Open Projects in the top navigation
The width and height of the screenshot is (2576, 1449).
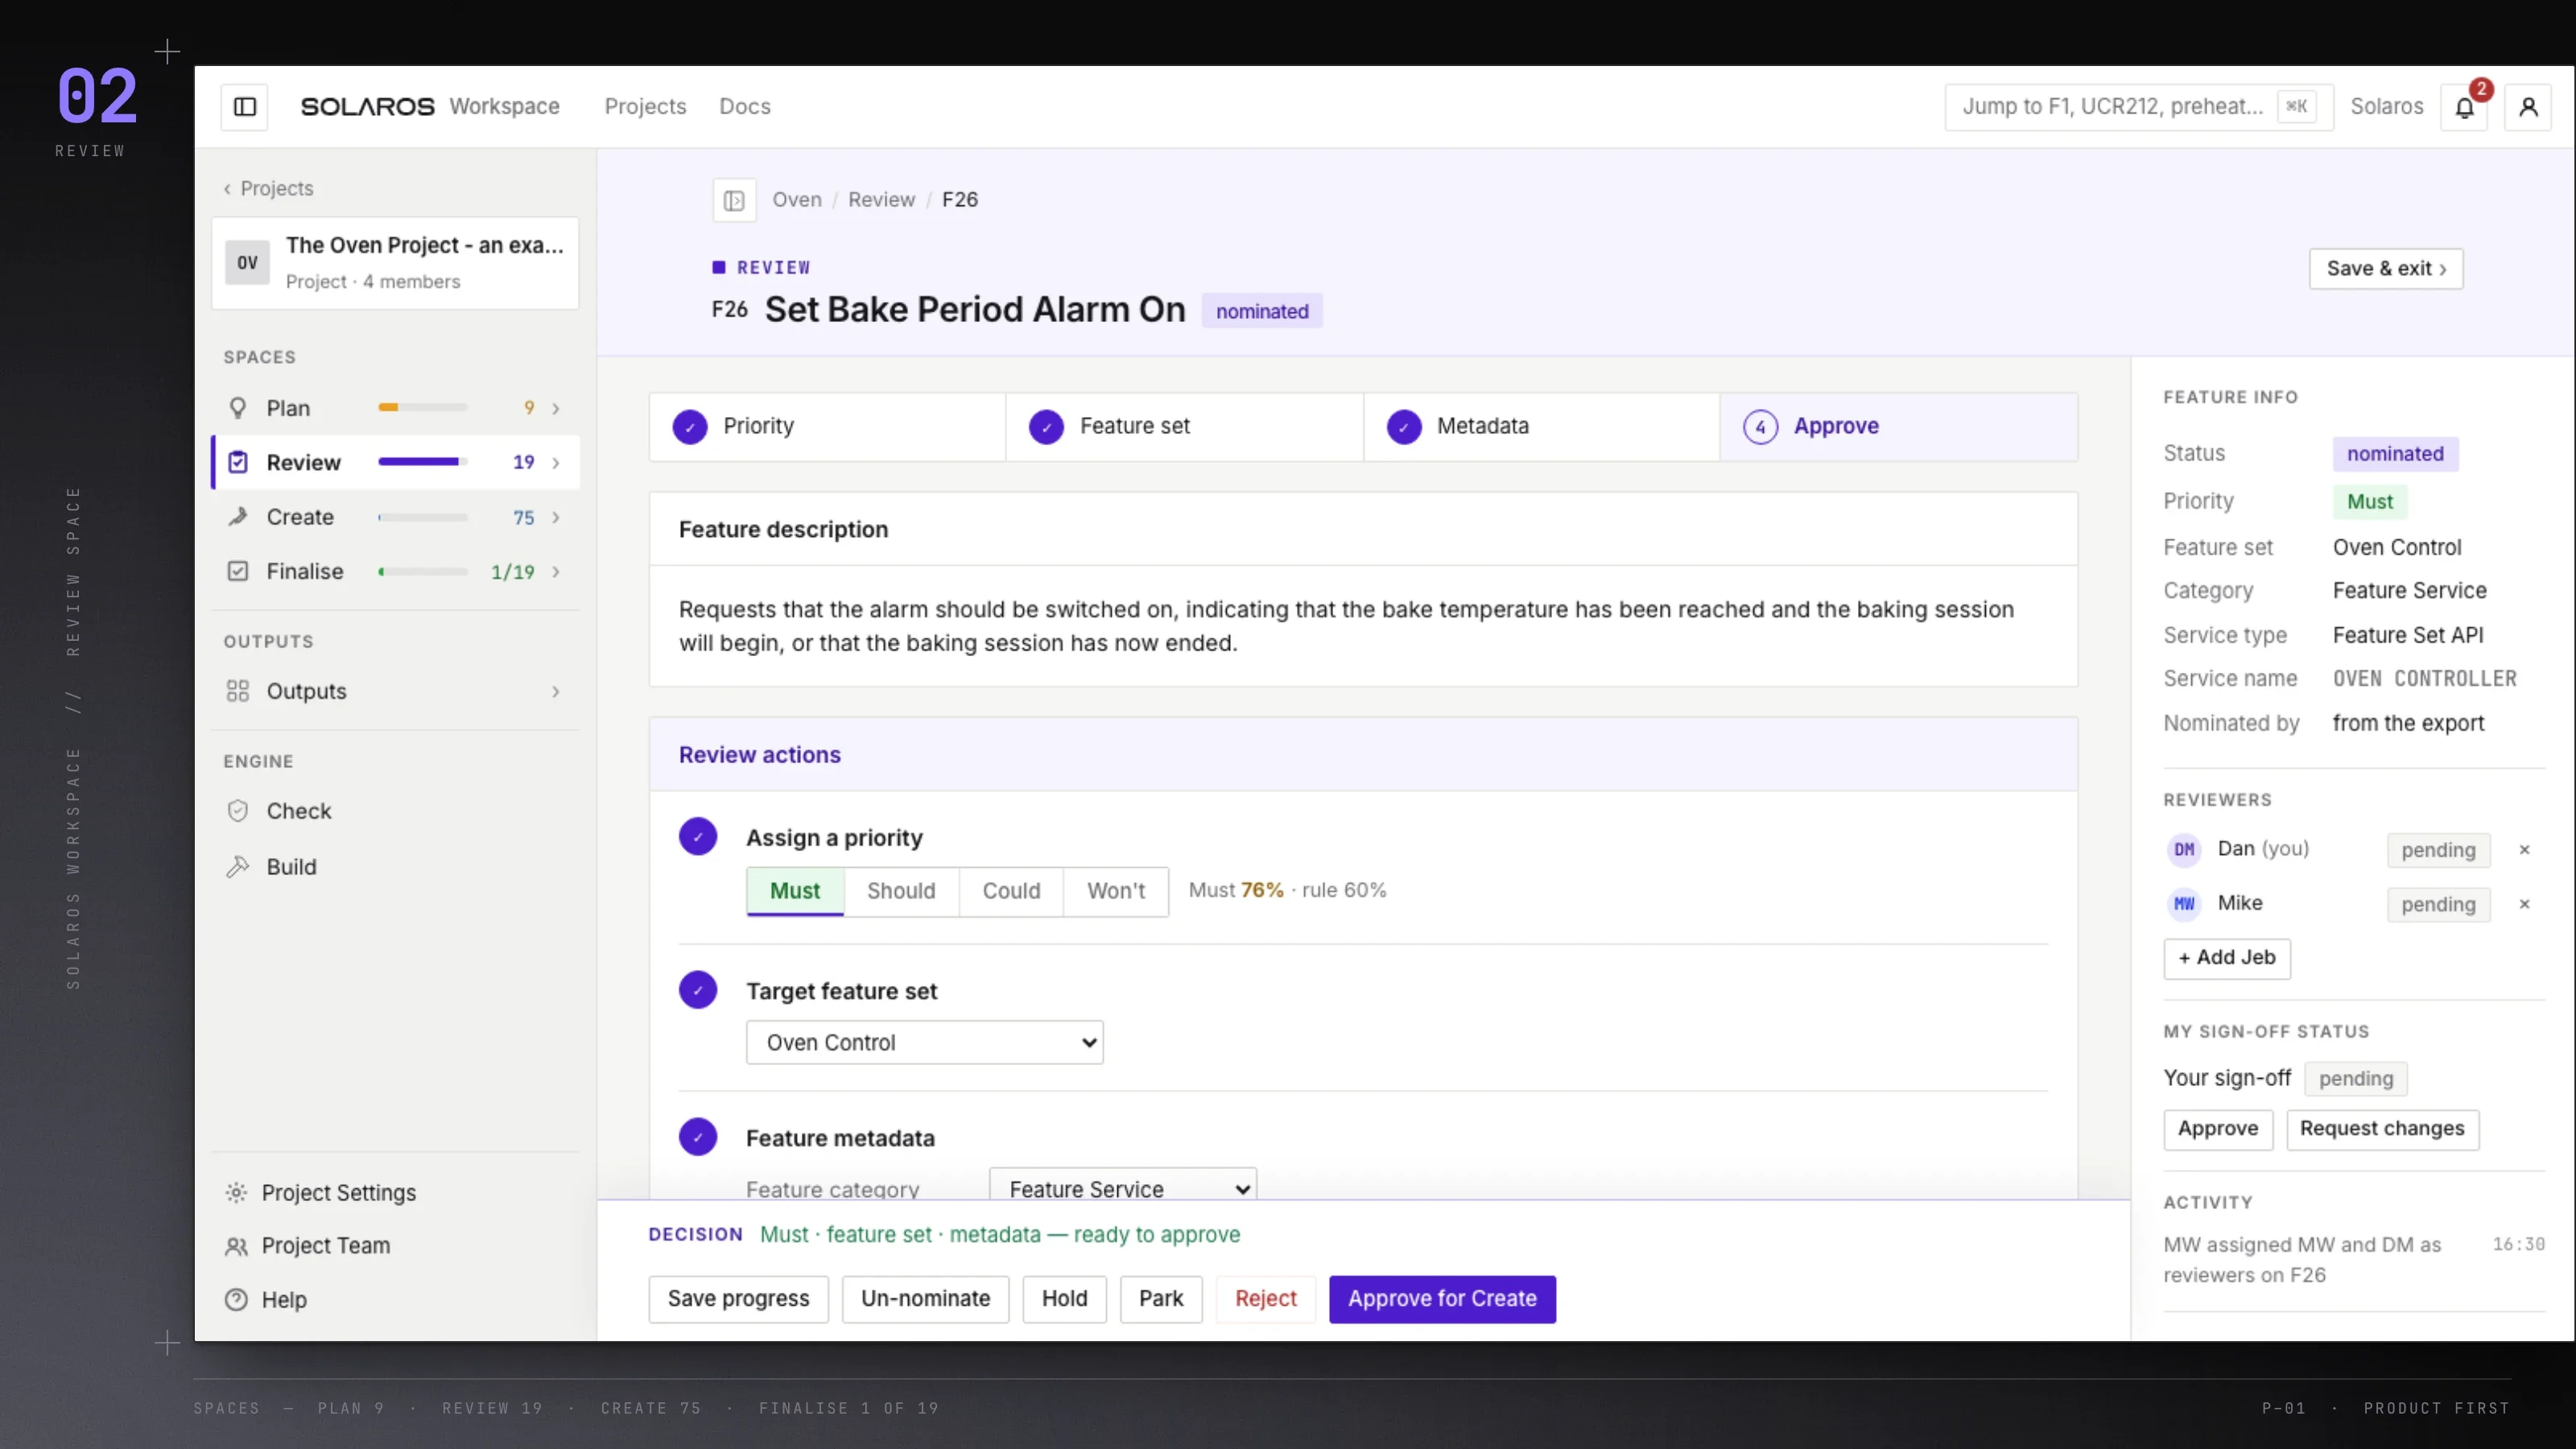(645, 107)
